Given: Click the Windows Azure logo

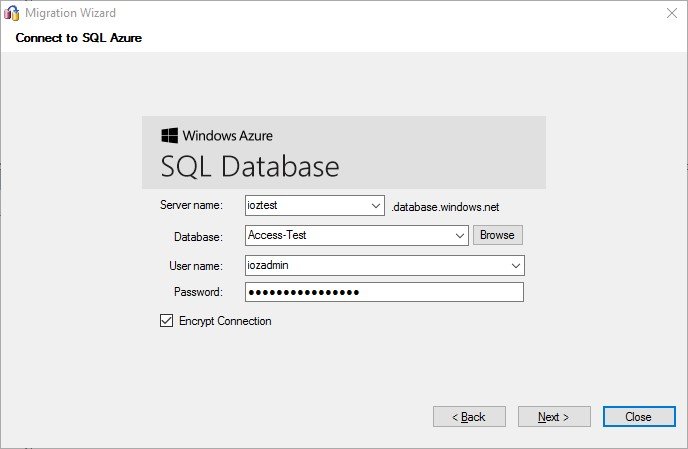Looking at the screenshot, I should pos(169,136).
